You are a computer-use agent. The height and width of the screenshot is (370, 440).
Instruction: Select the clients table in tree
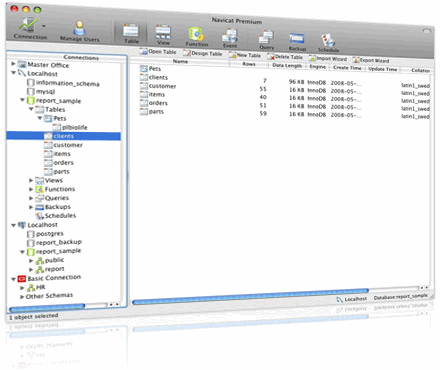(63, 136)
